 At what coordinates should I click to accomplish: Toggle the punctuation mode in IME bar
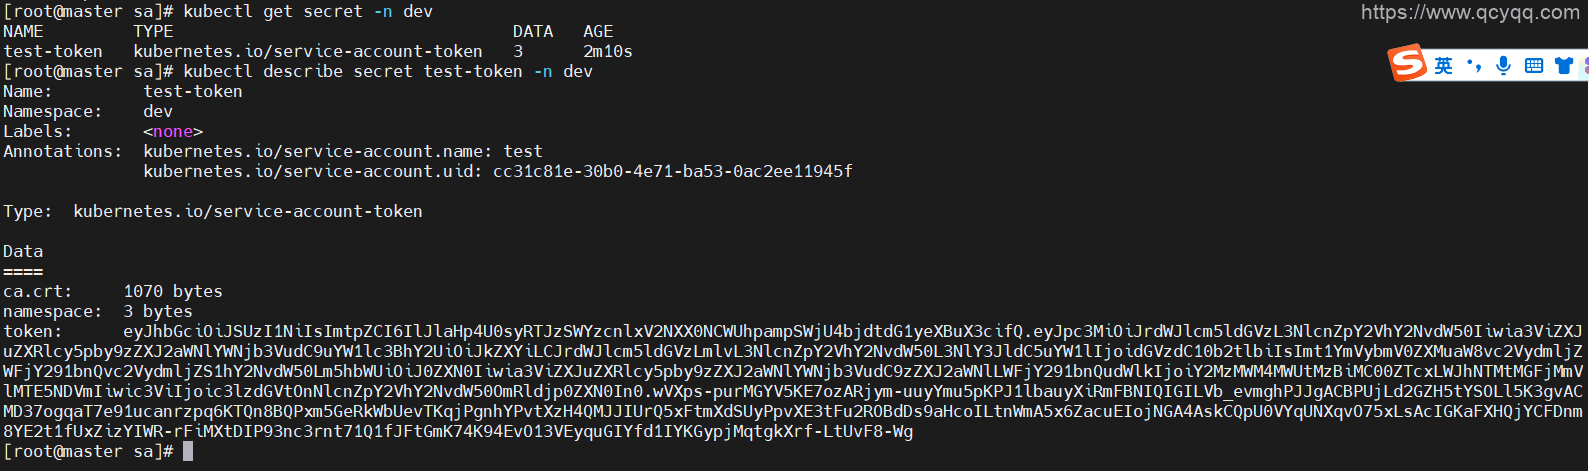point(1474,66)
